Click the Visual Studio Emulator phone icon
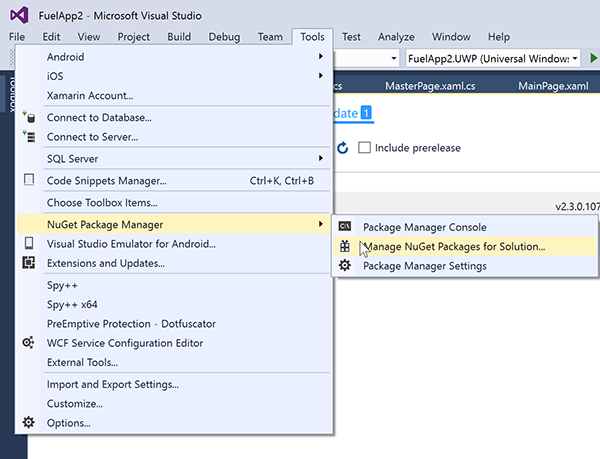Image resolution: width=600 pixels, height=459 pixels. coord(28,244)
